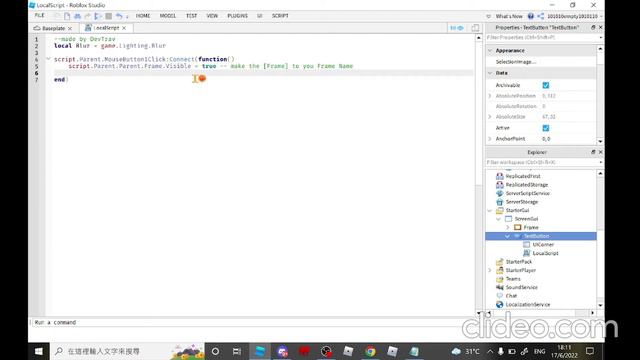Image resolution: width=640 pixels, height=360 pixels.
Task: Click the Run a command input bar
Action: coord(253,322)
